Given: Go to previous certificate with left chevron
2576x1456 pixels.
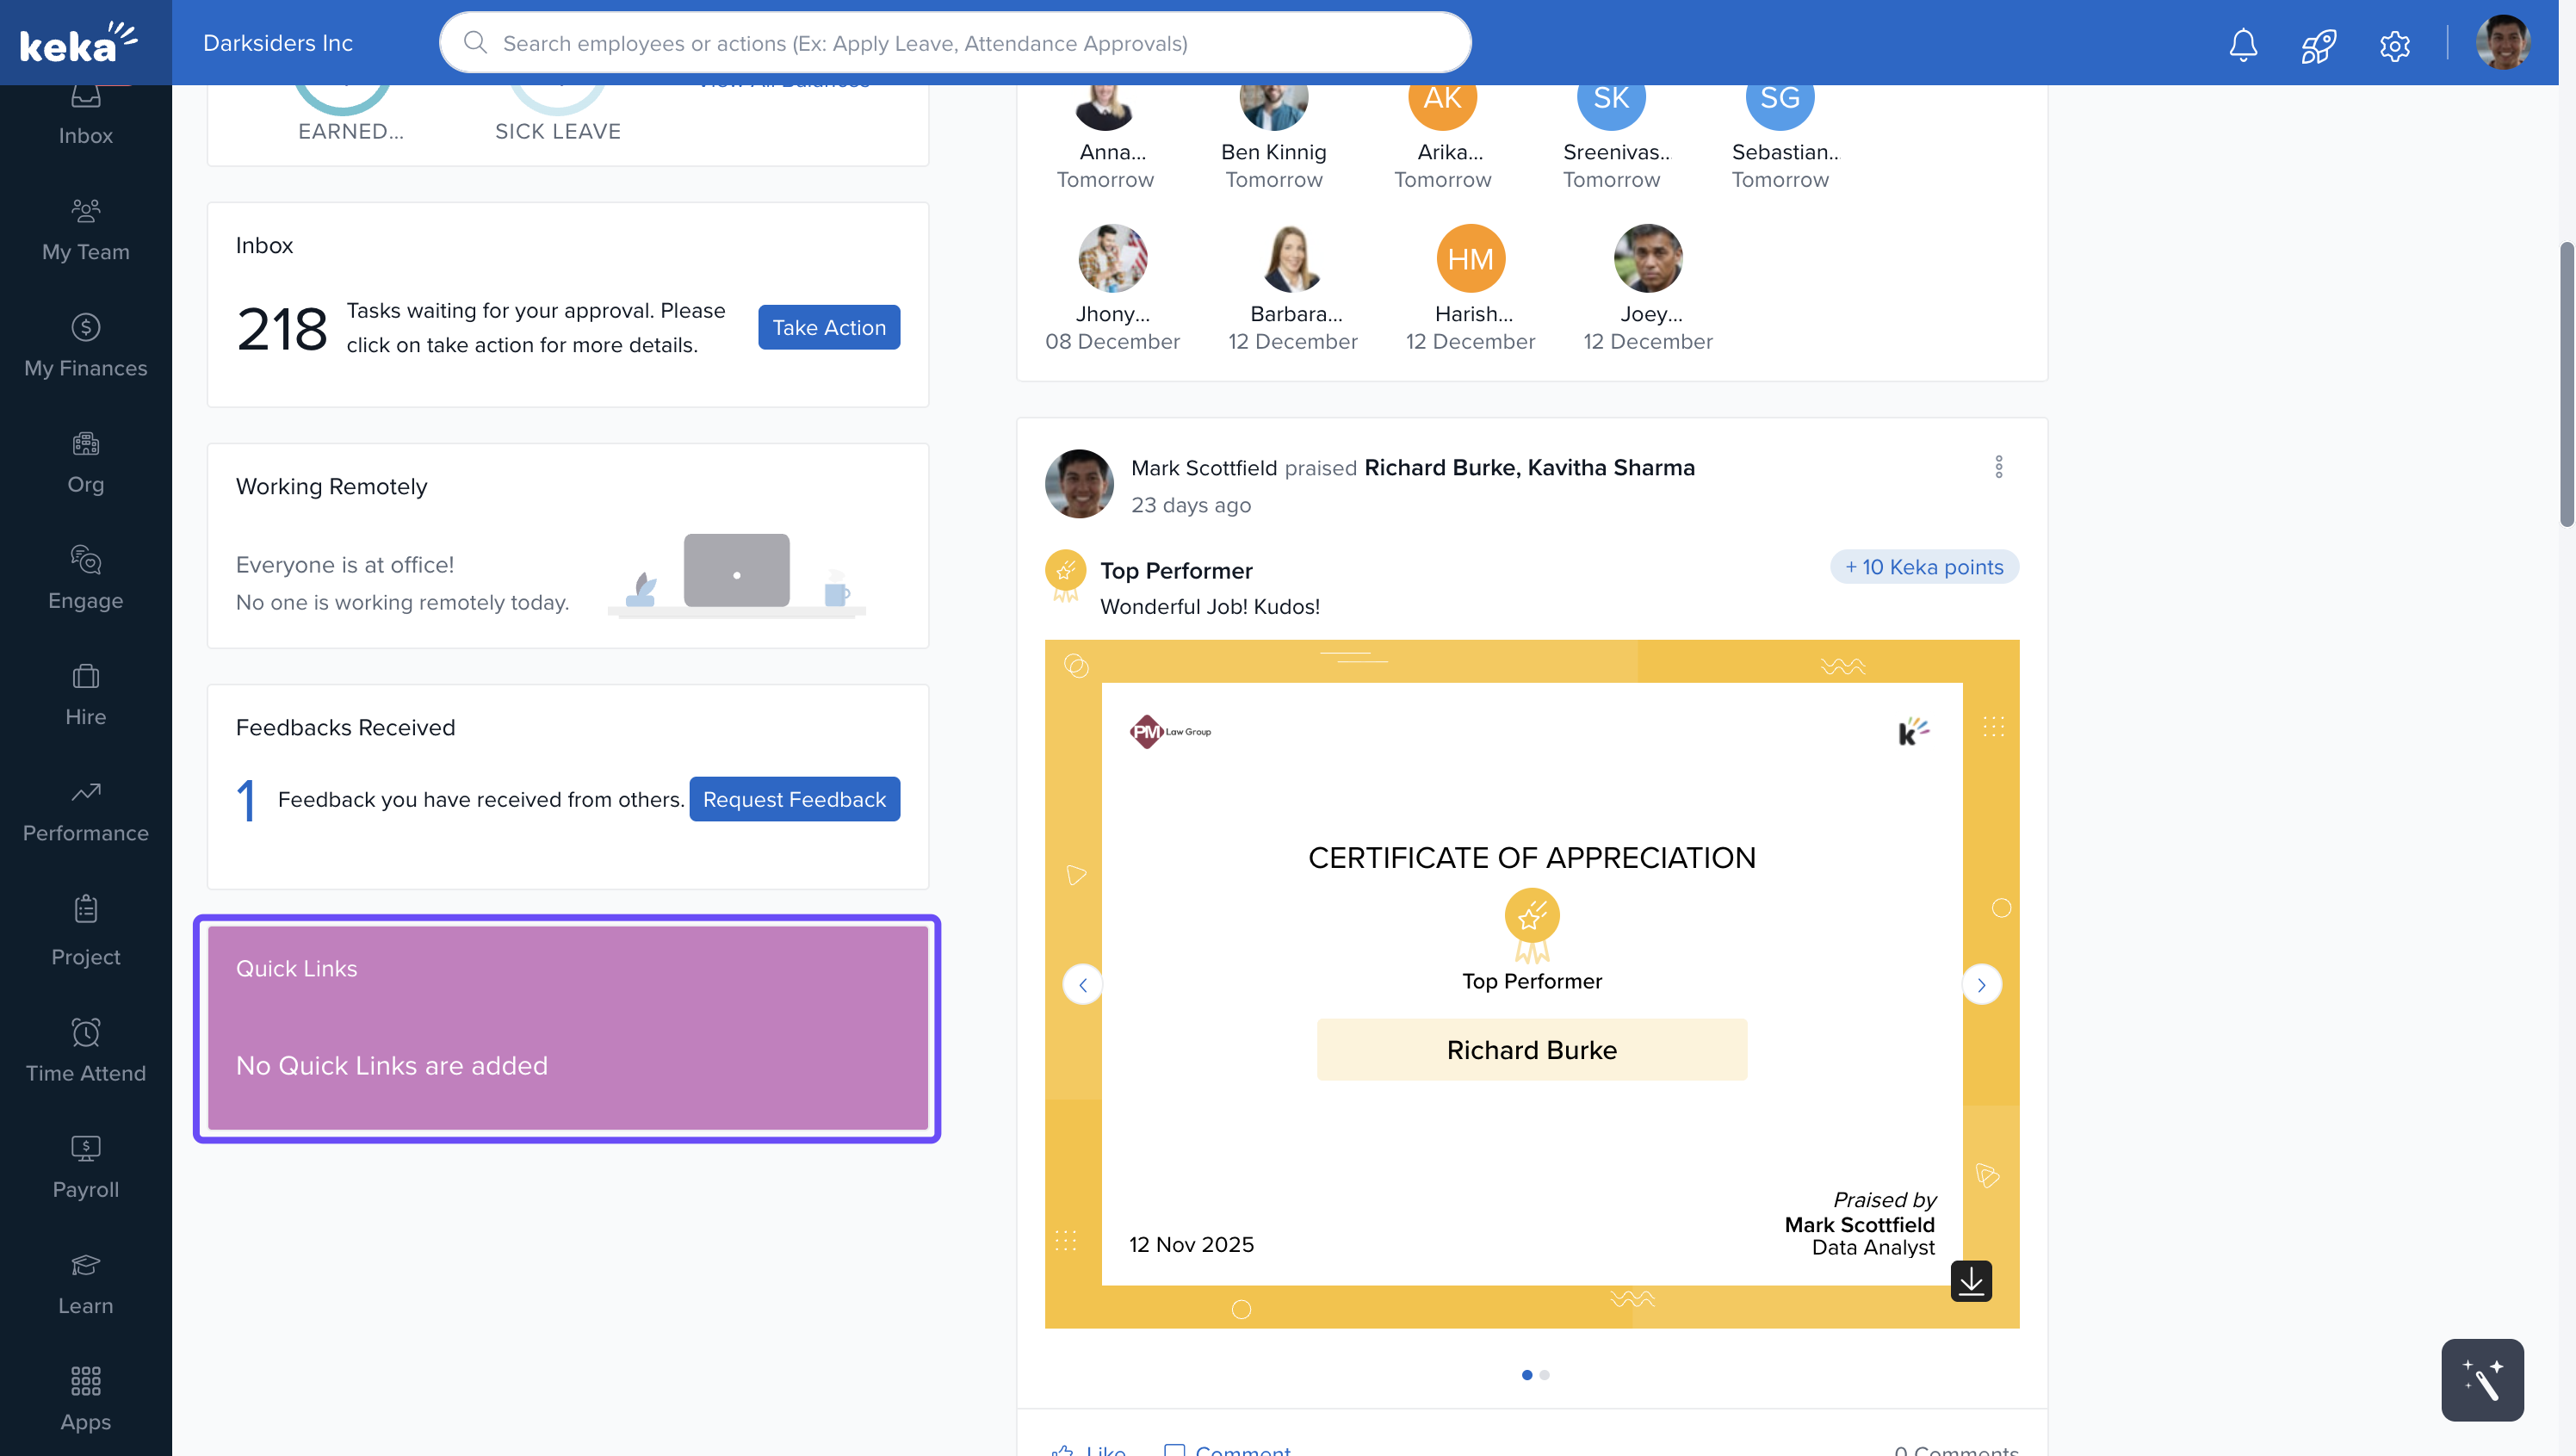Looking at the screenshot, I should point(1082,985).
